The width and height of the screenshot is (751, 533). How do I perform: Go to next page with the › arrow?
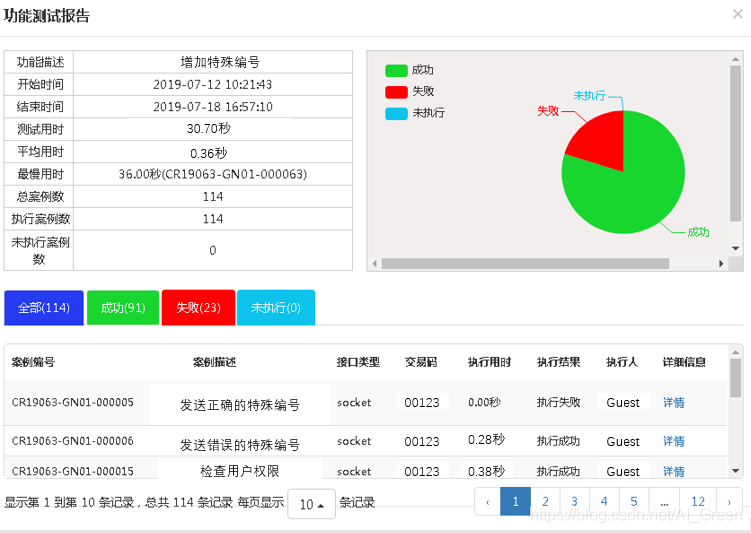[x=729, y=501]
